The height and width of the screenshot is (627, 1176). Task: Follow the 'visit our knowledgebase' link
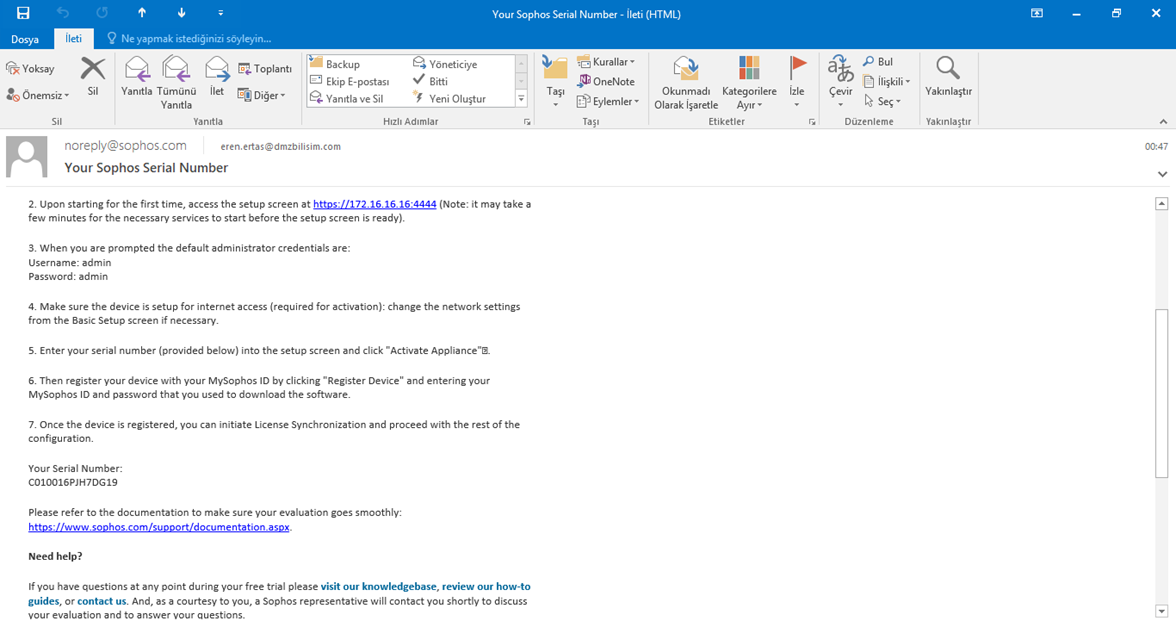(x=378, y=586)
